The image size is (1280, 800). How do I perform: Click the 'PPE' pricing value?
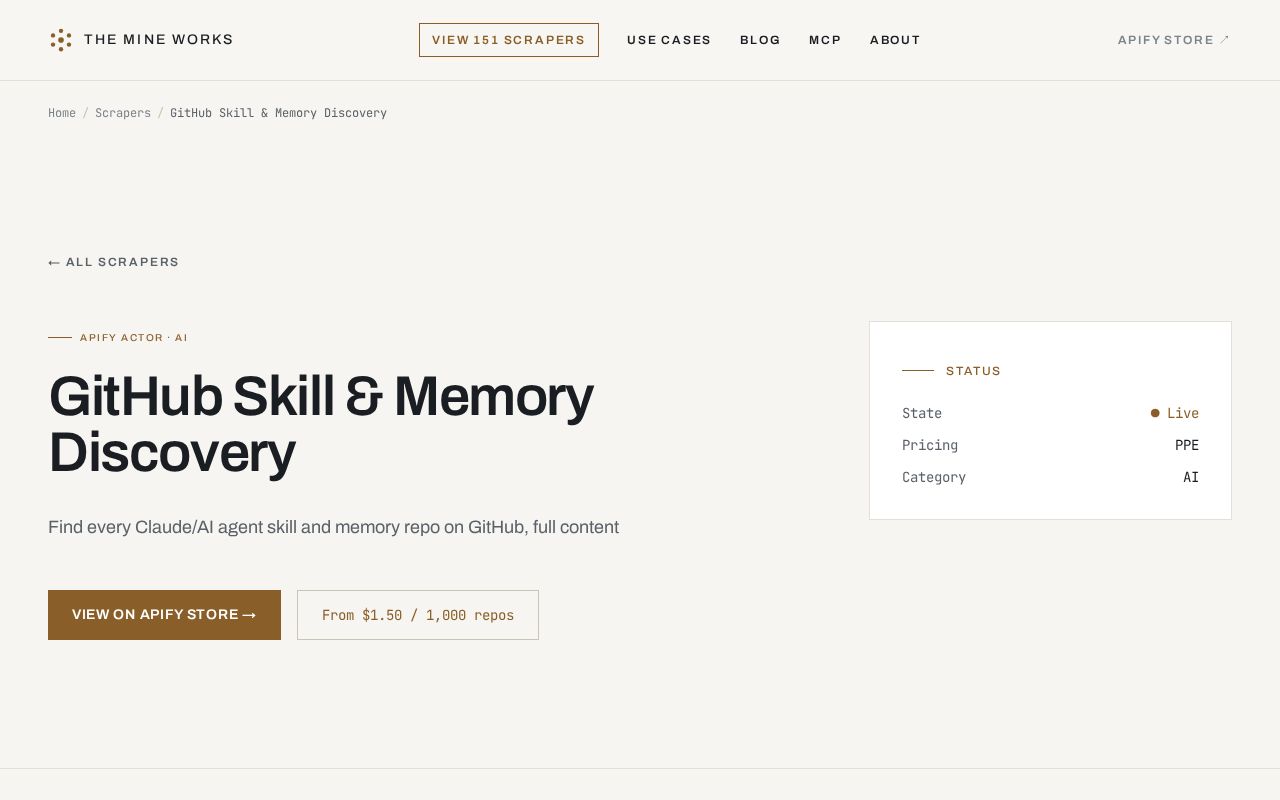pyautogui.click(x=1187, y=445)
